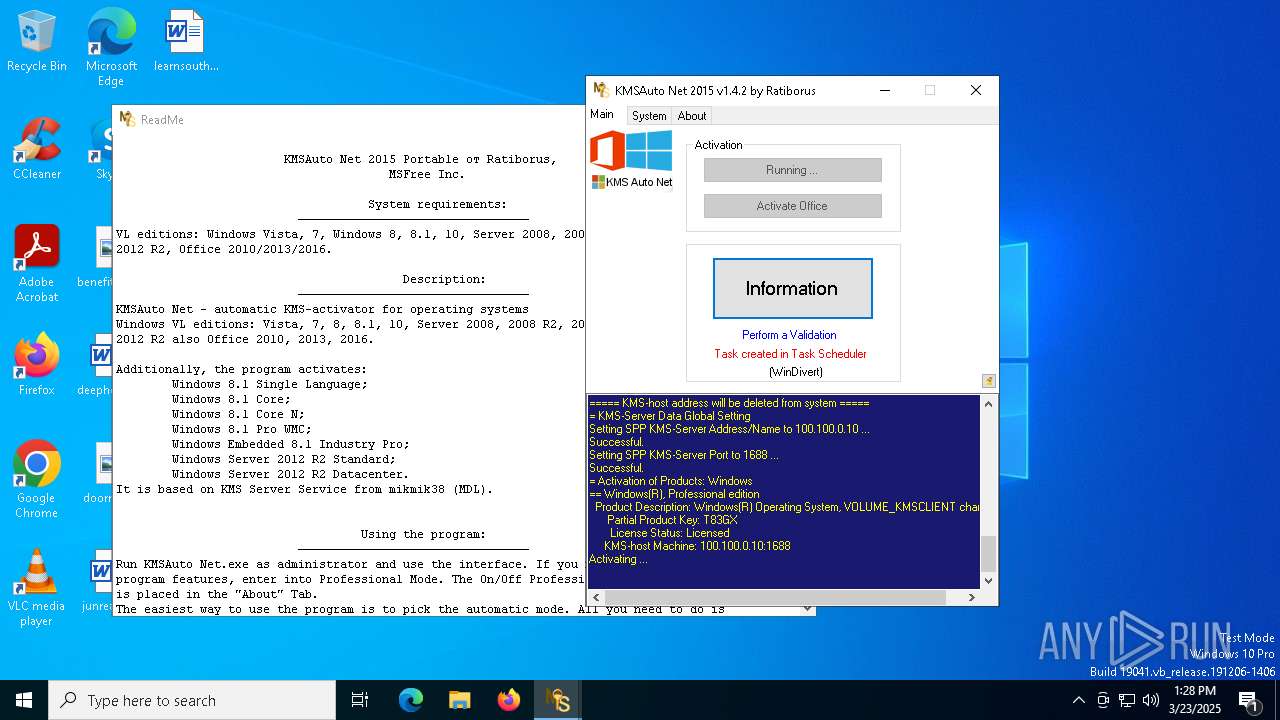This screenshot has height=720, width=1280.
Task: Click 'Setting SPP KMS-Server Port to 1688' line
Action: pos(684,455)
